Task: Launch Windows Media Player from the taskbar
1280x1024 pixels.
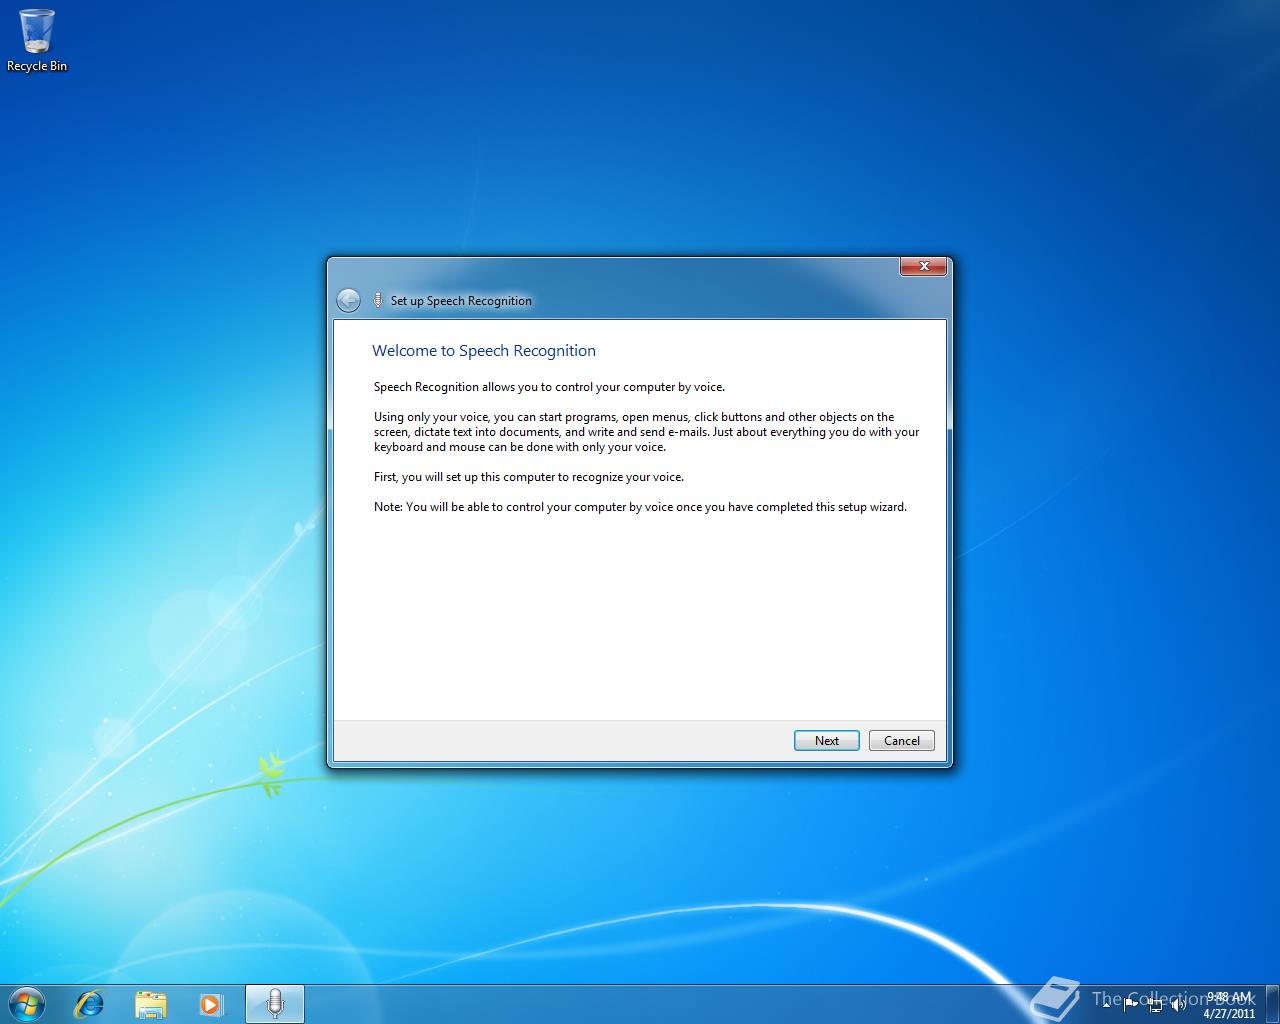Action: coord(212,1003)
